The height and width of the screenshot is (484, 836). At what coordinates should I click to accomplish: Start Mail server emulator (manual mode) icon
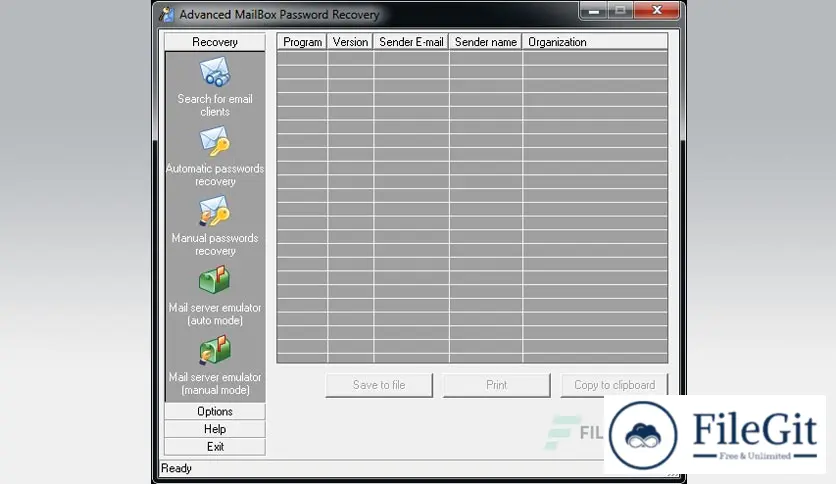215,350
